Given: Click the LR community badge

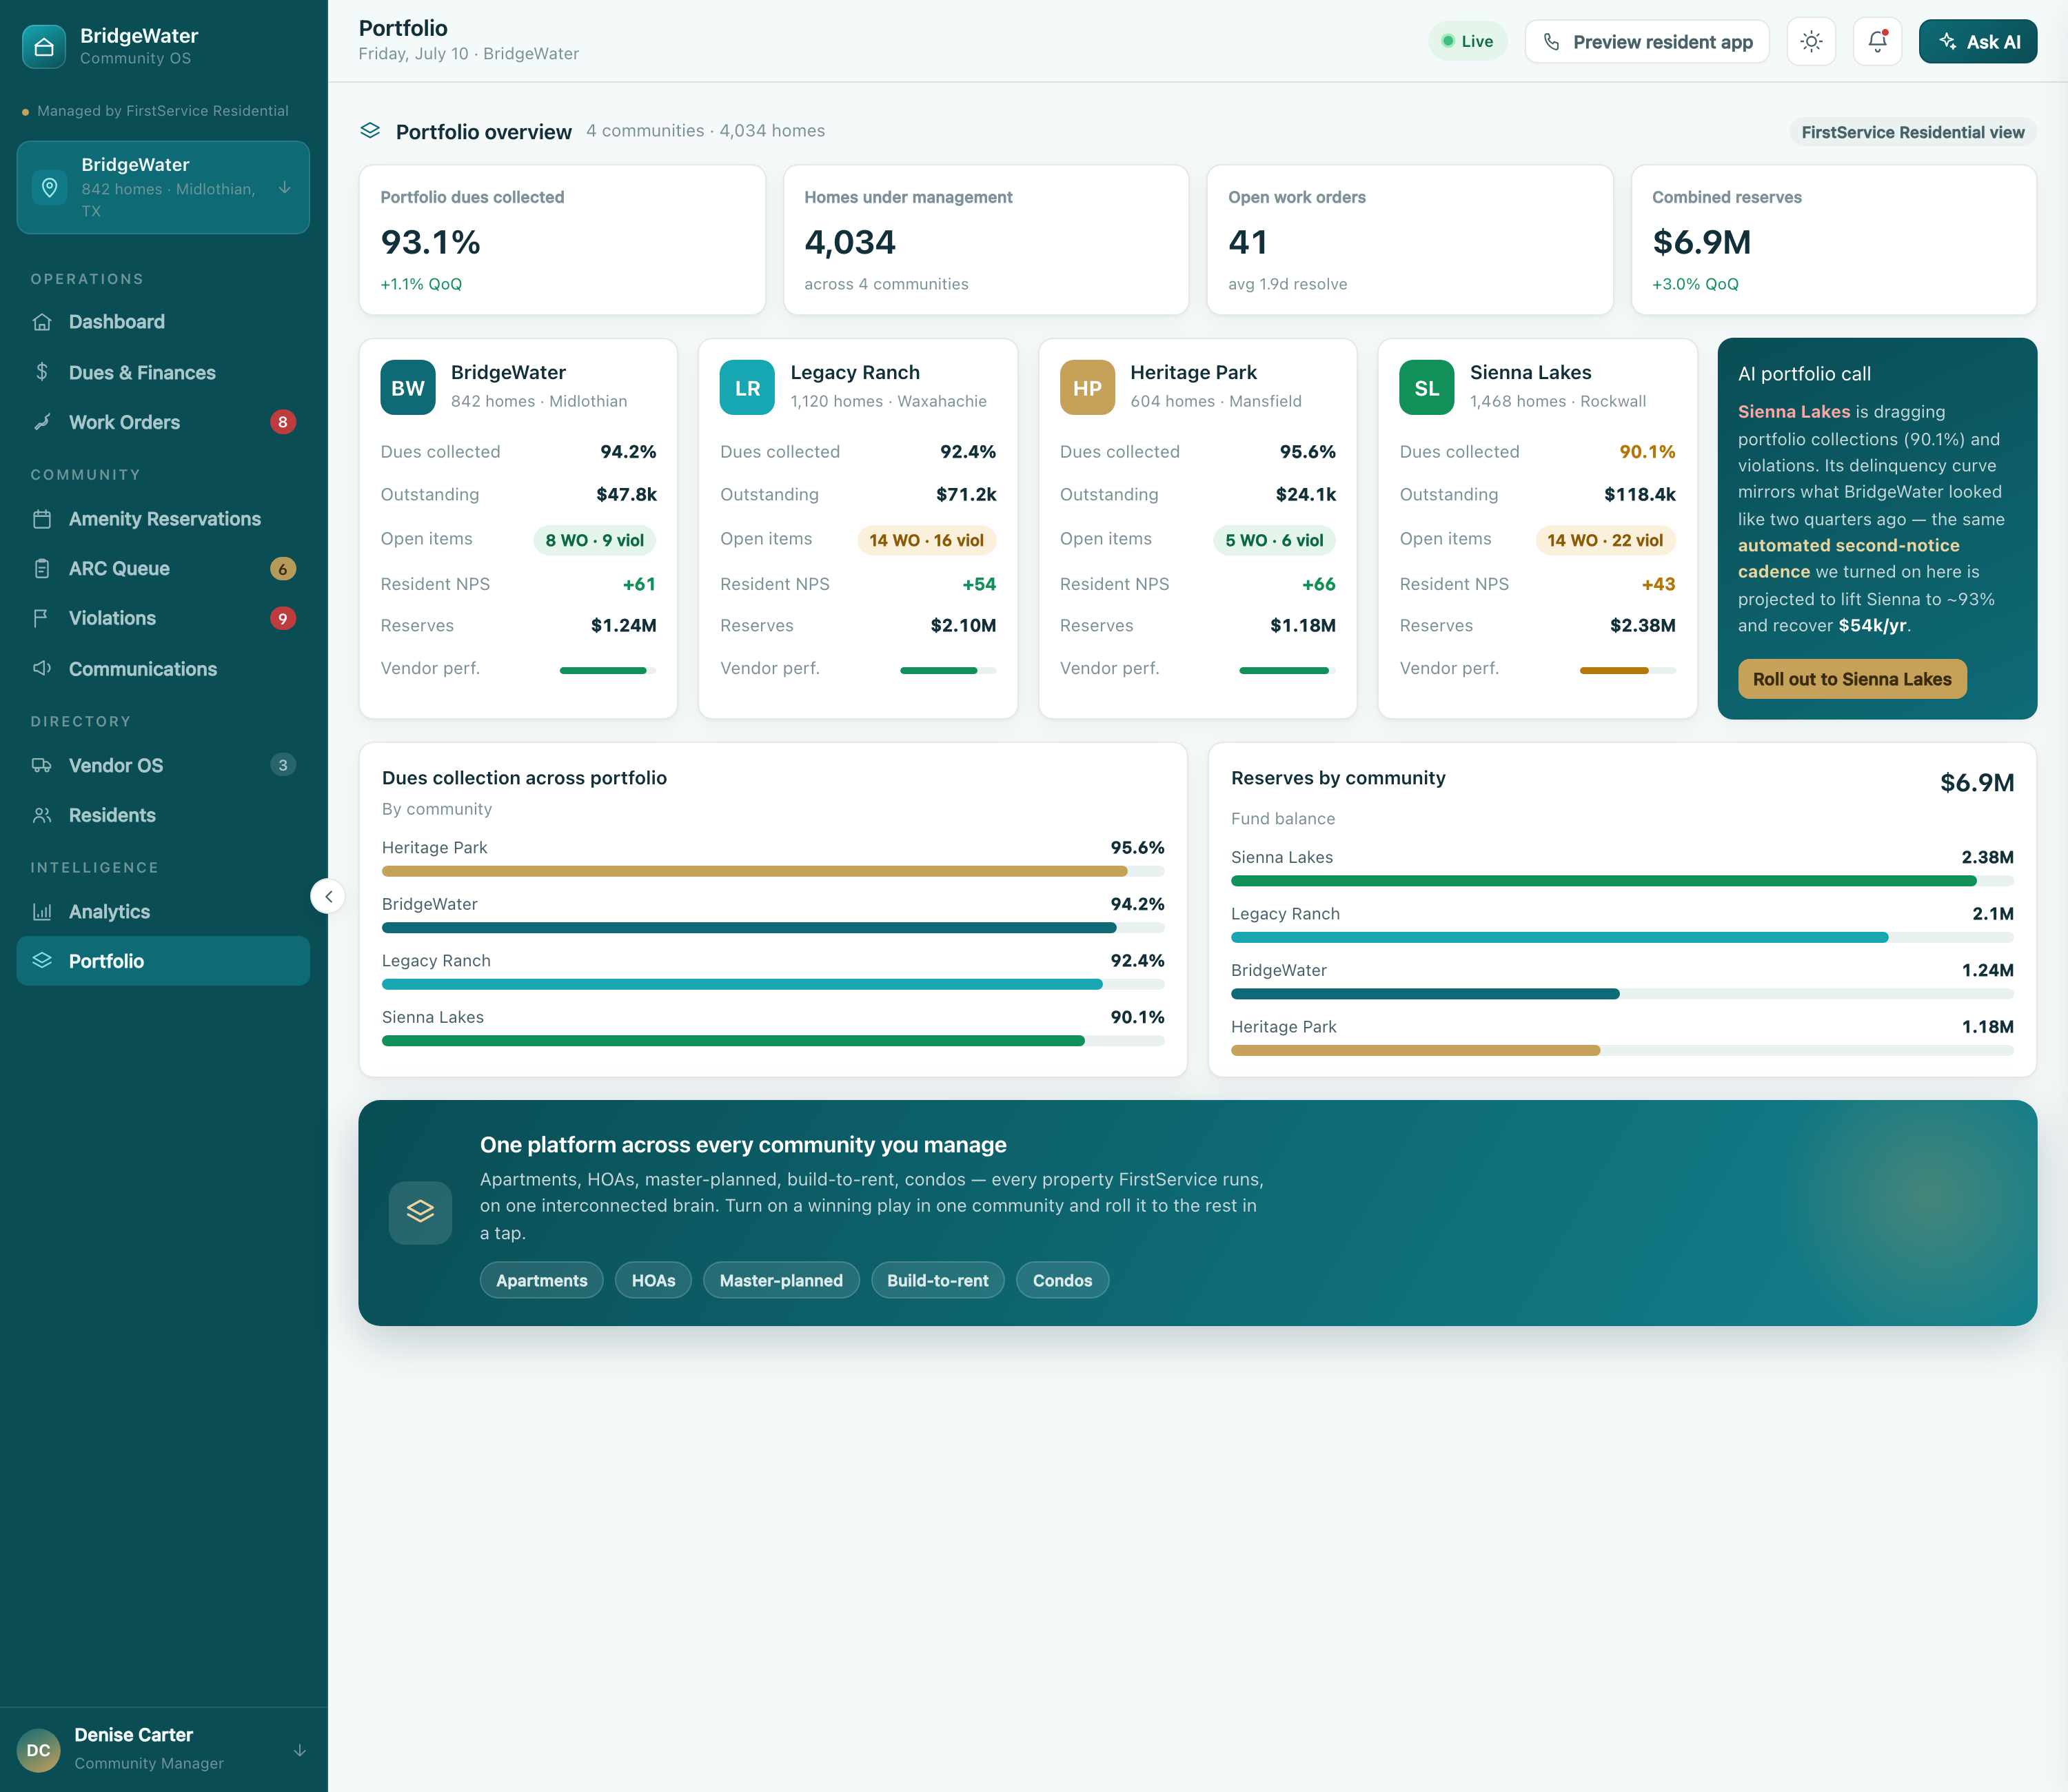Looking at the screenshot, I should click(x=747, y=388).
